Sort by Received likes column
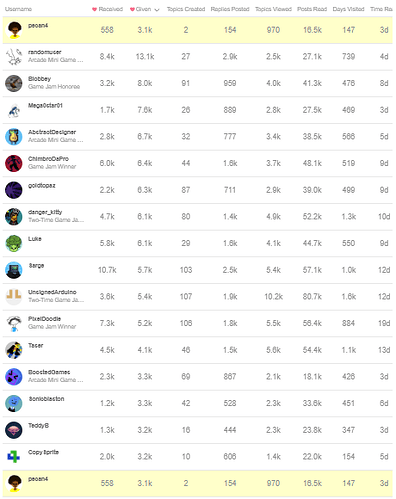This screenshot has height=499, width=396. (x=107, y=9)
